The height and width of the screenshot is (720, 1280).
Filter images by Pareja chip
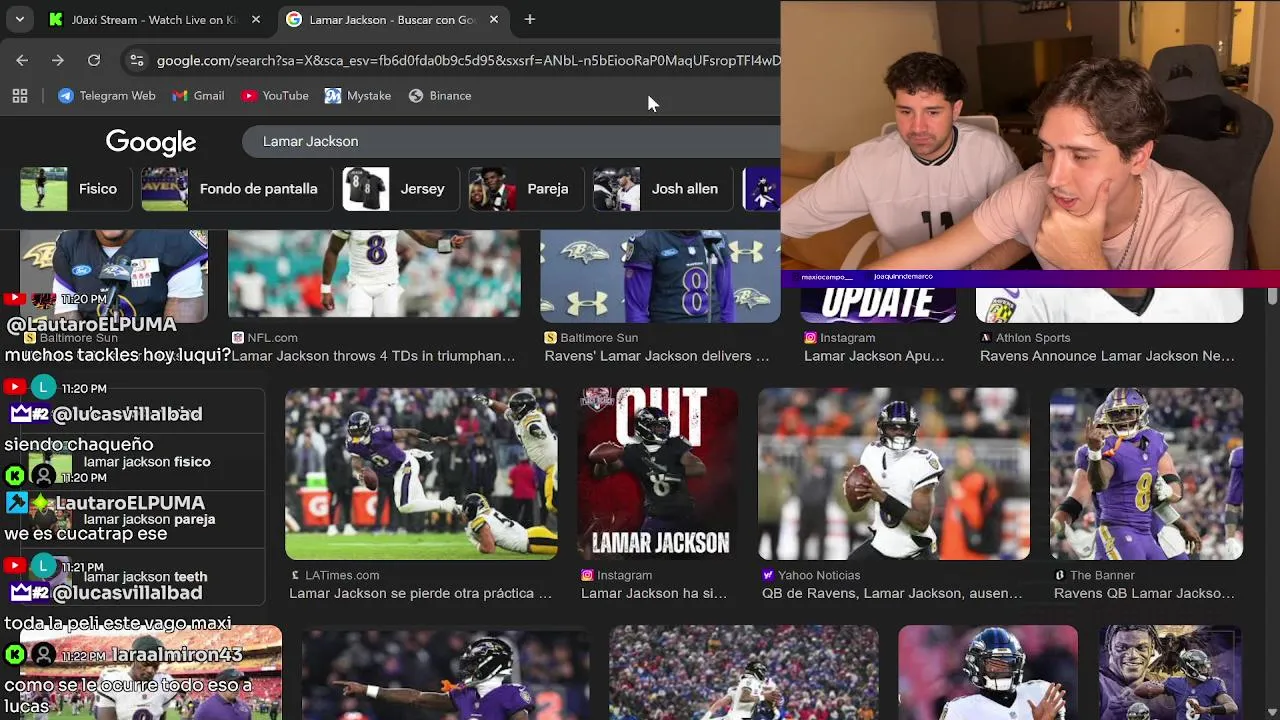click(526, 189)
